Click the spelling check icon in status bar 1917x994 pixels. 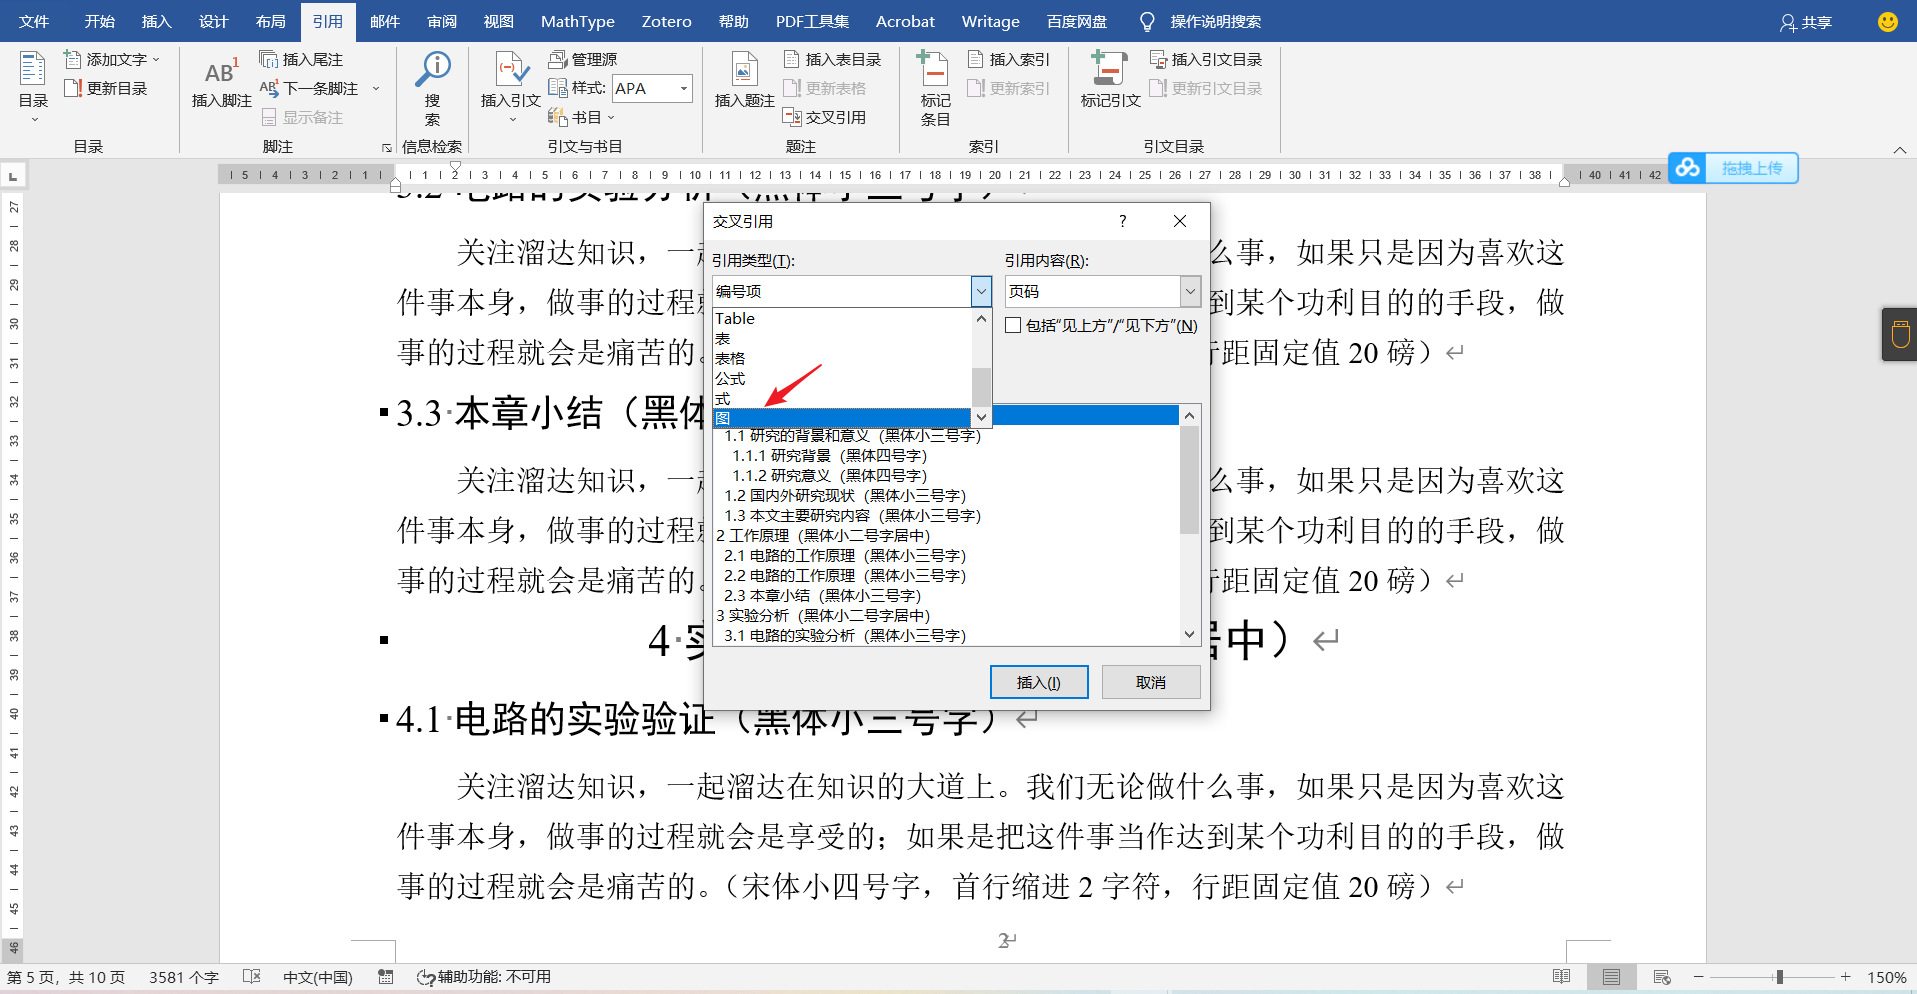pos(252,977)
